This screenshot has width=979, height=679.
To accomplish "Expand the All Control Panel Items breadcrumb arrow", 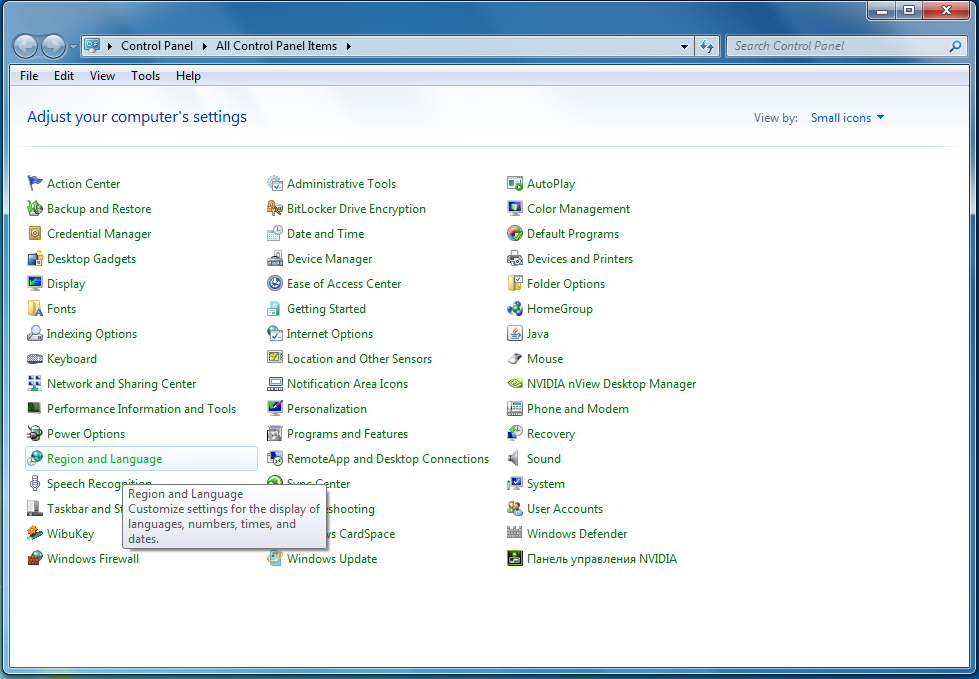I will pos(349,46).
